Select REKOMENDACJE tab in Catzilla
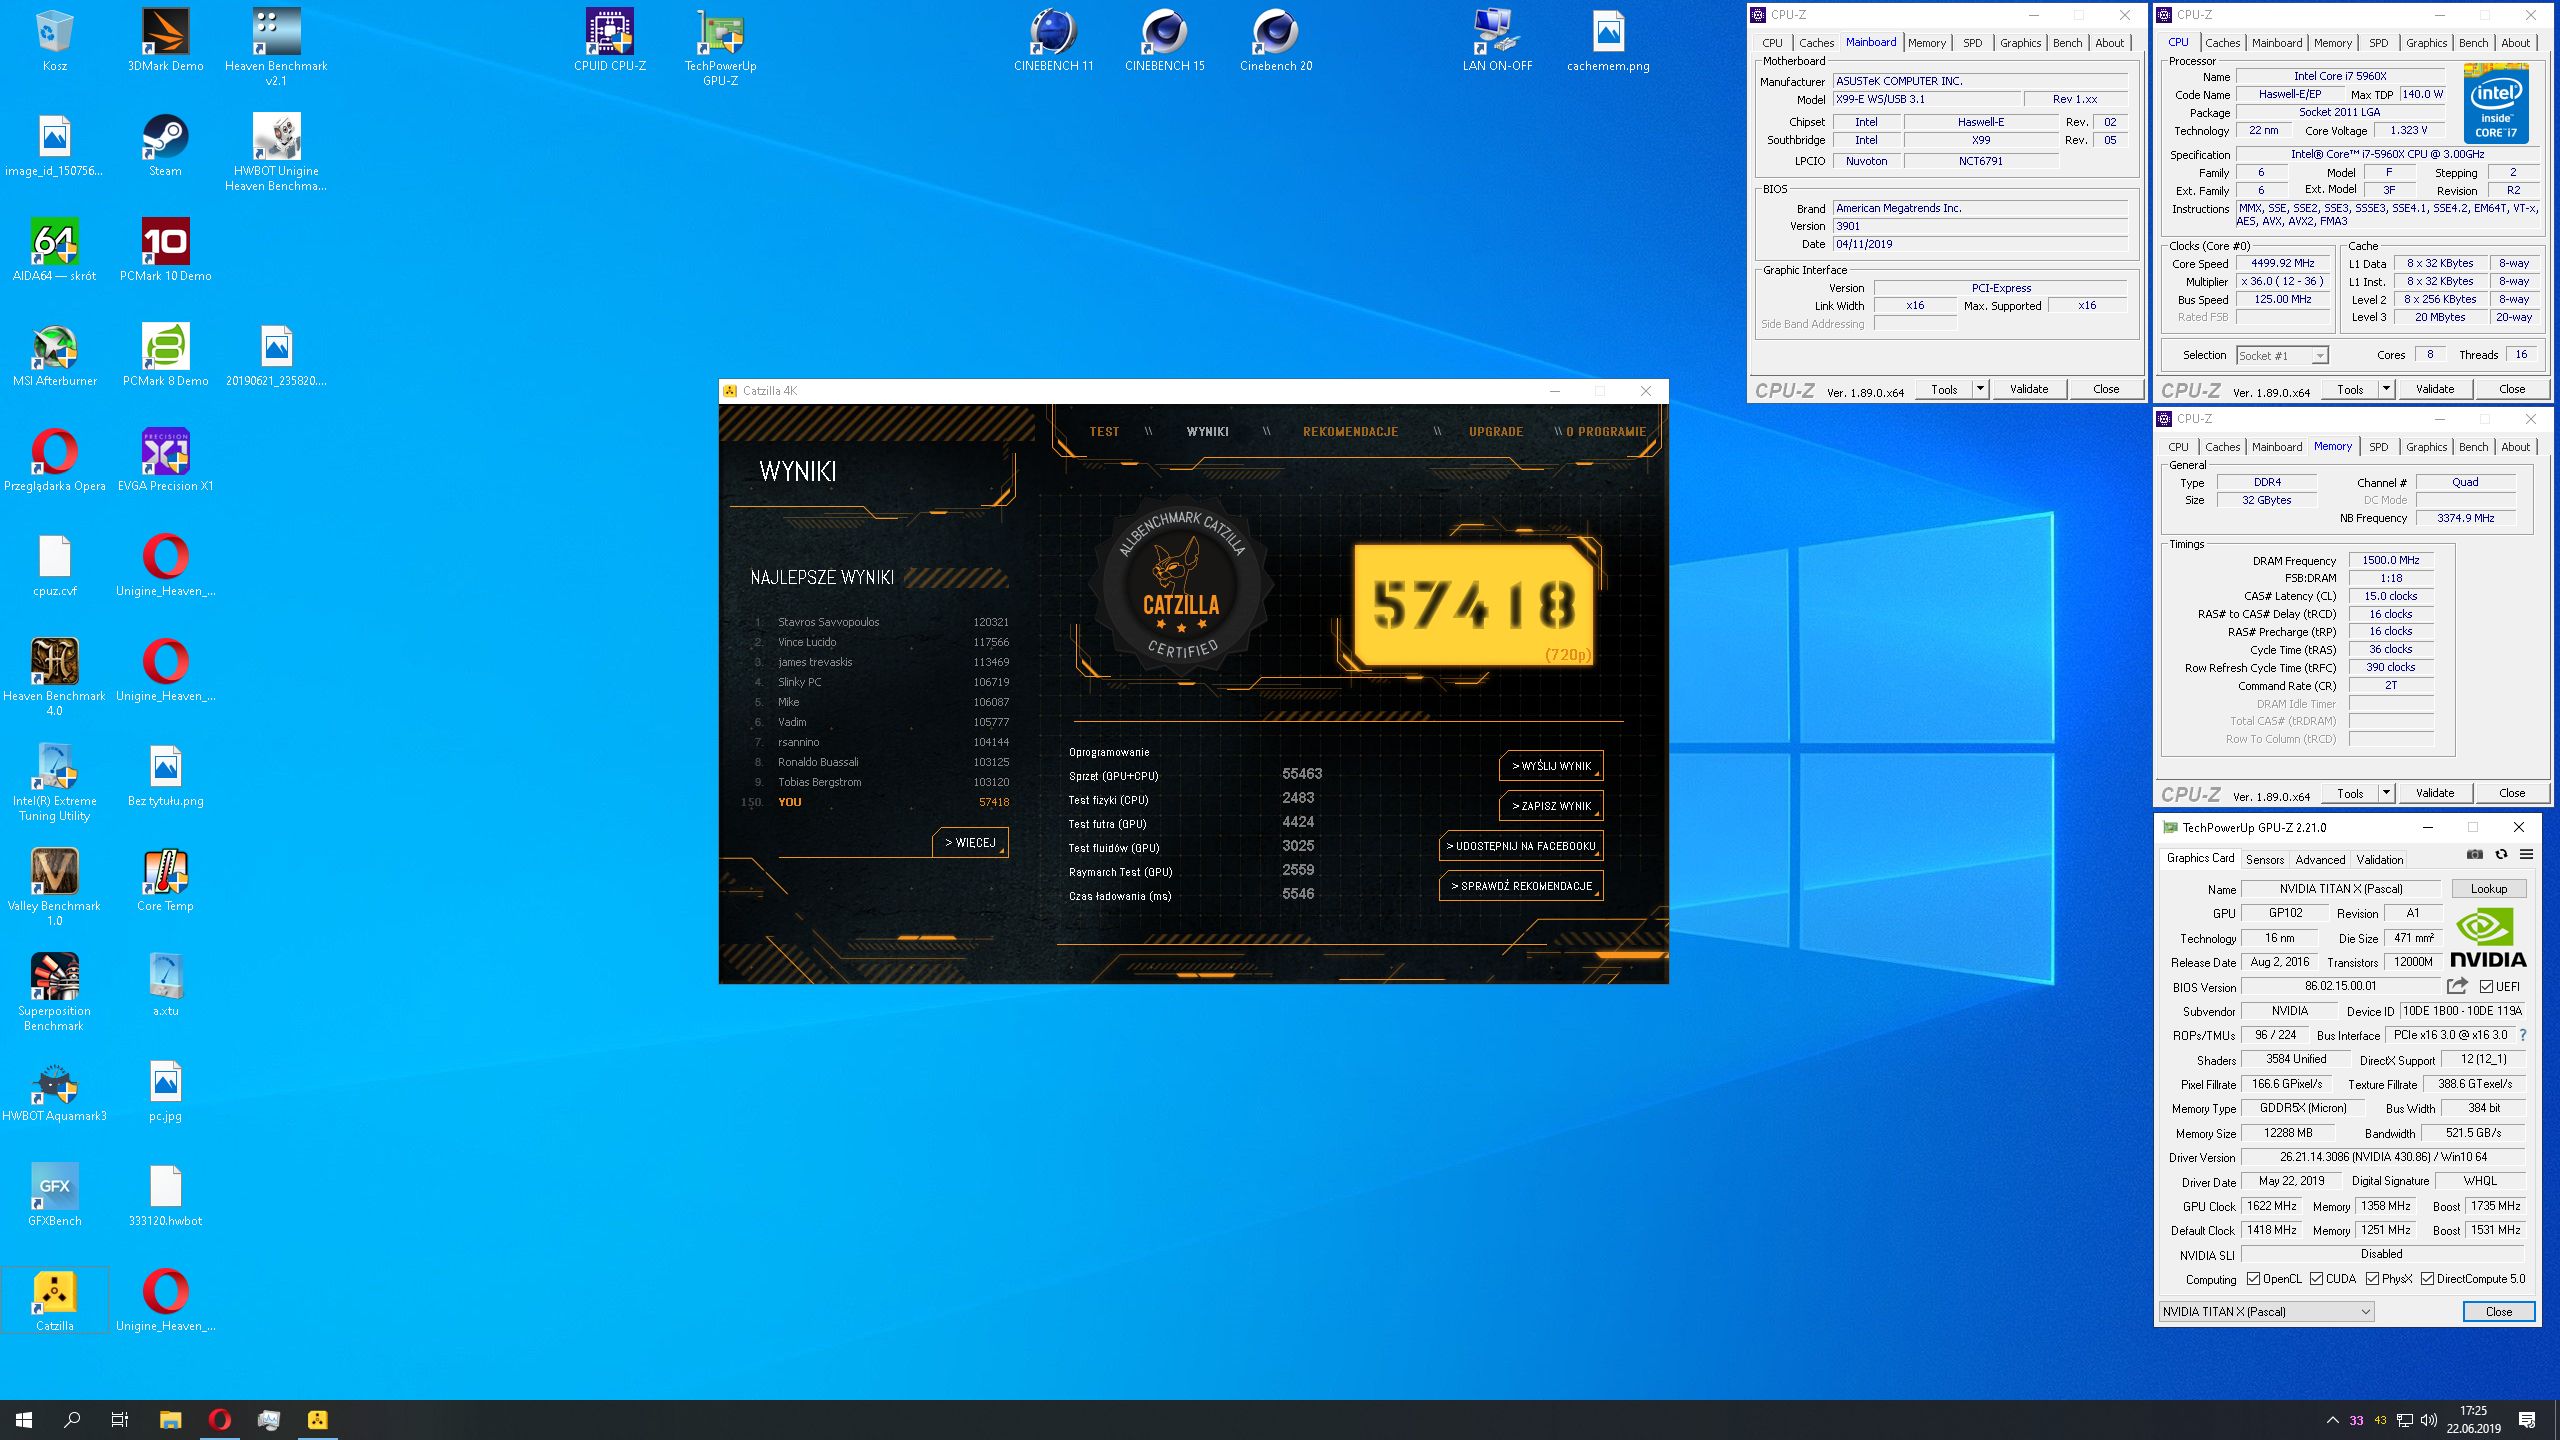Viewport: 2560px width, 1440px height. [1350, 432]
